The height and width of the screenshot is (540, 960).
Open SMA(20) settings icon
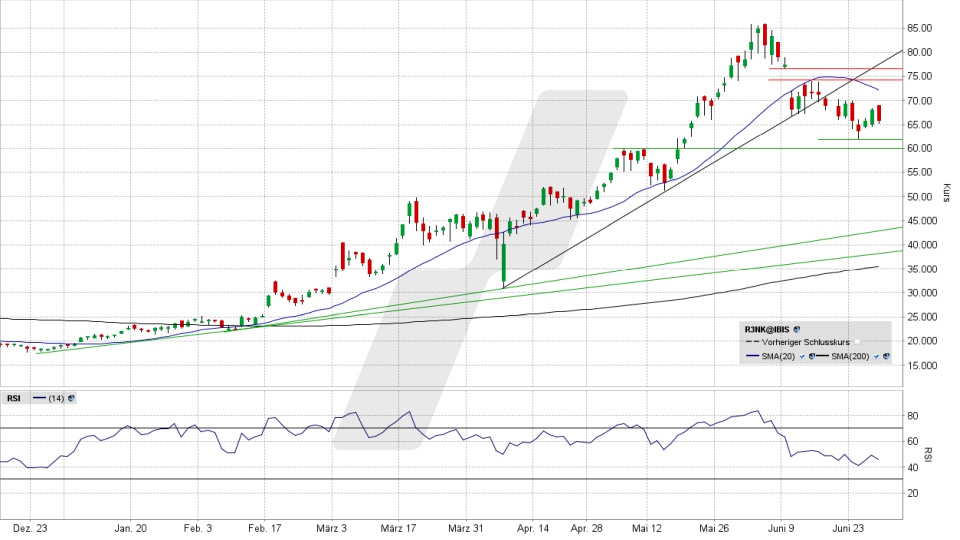(x=811, y=356)
